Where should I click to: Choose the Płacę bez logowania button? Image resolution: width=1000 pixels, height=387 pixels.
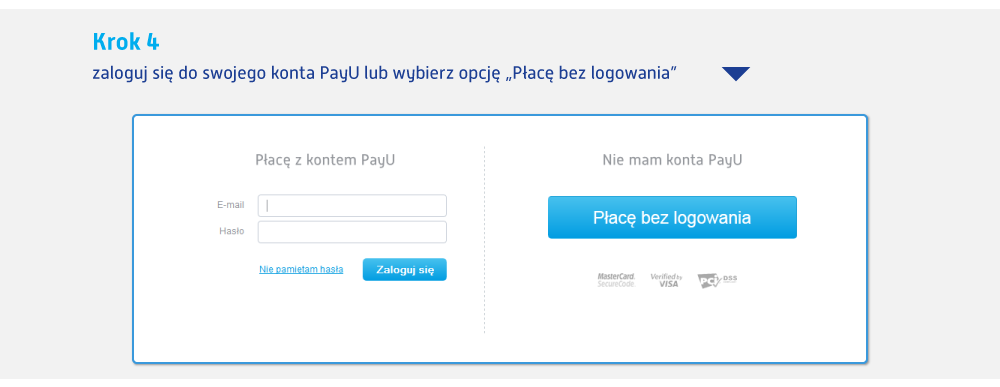[672, 217]
